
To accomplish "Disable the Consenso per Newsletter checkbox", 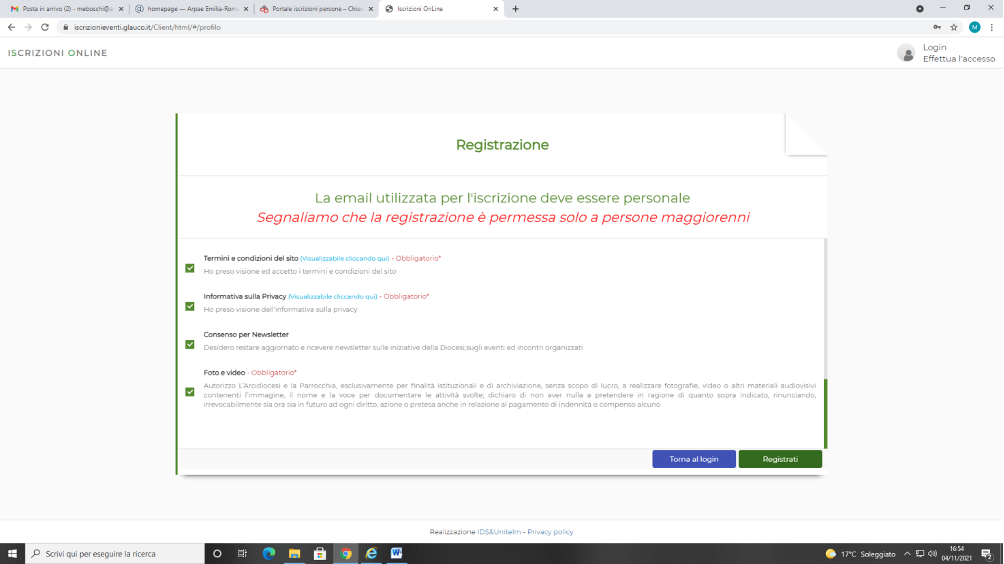I will (x=190, y=344).
